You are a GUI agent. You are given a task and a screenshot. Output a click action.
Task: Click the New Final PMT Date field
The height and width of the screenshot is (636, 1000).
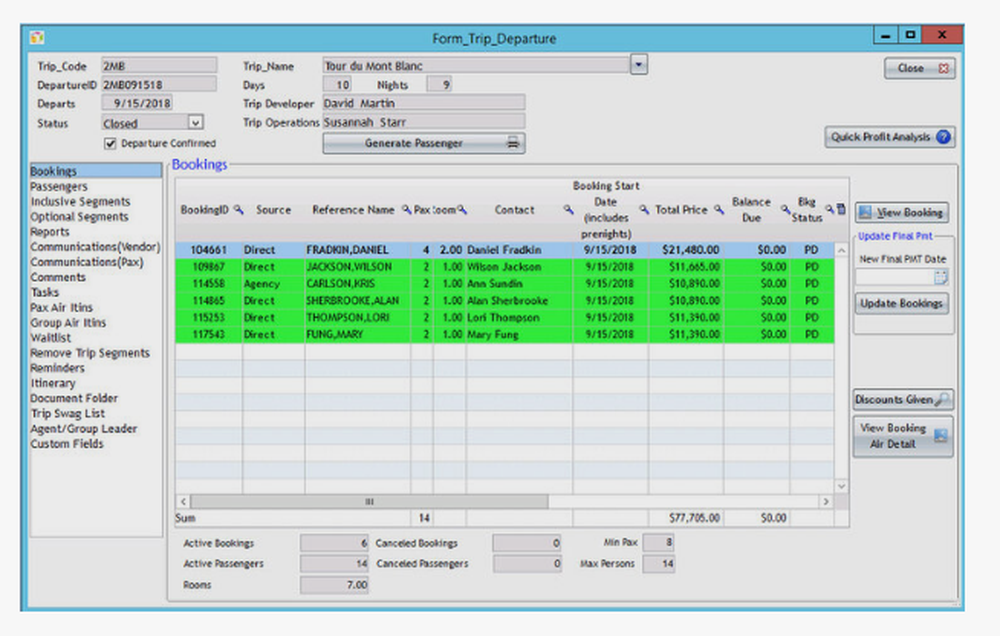(x=895, y=277)
